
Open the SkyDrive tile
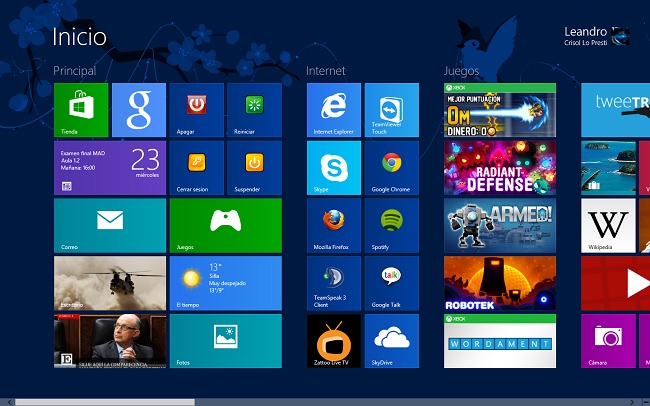(x=392, y=341)
